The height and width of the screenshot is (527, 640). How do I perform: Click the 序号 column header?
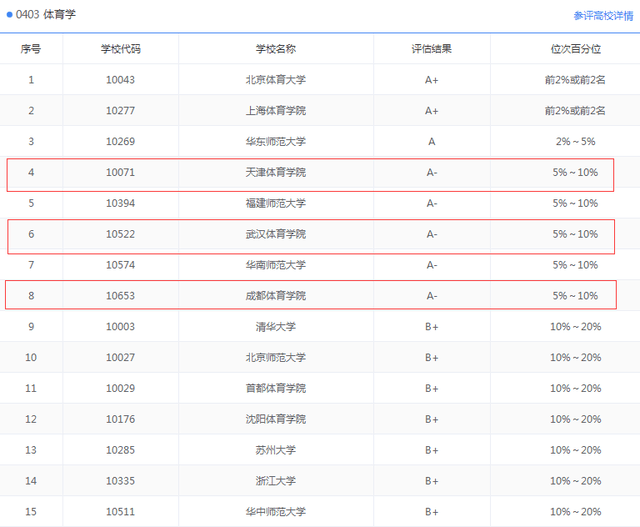[x=31, y=49]
